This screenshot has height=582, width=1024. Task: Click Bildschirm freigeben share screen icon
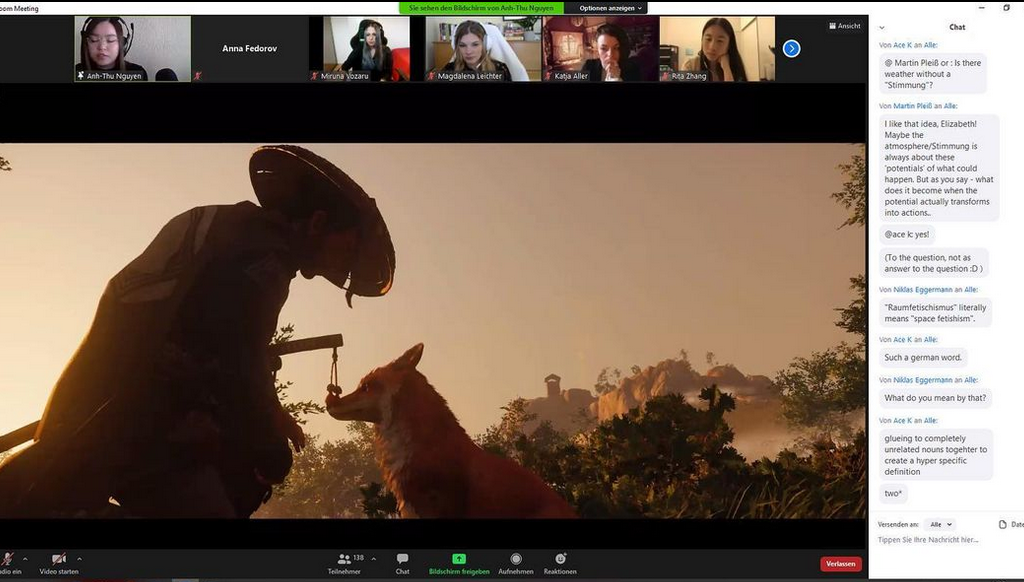tap(459, 558)
